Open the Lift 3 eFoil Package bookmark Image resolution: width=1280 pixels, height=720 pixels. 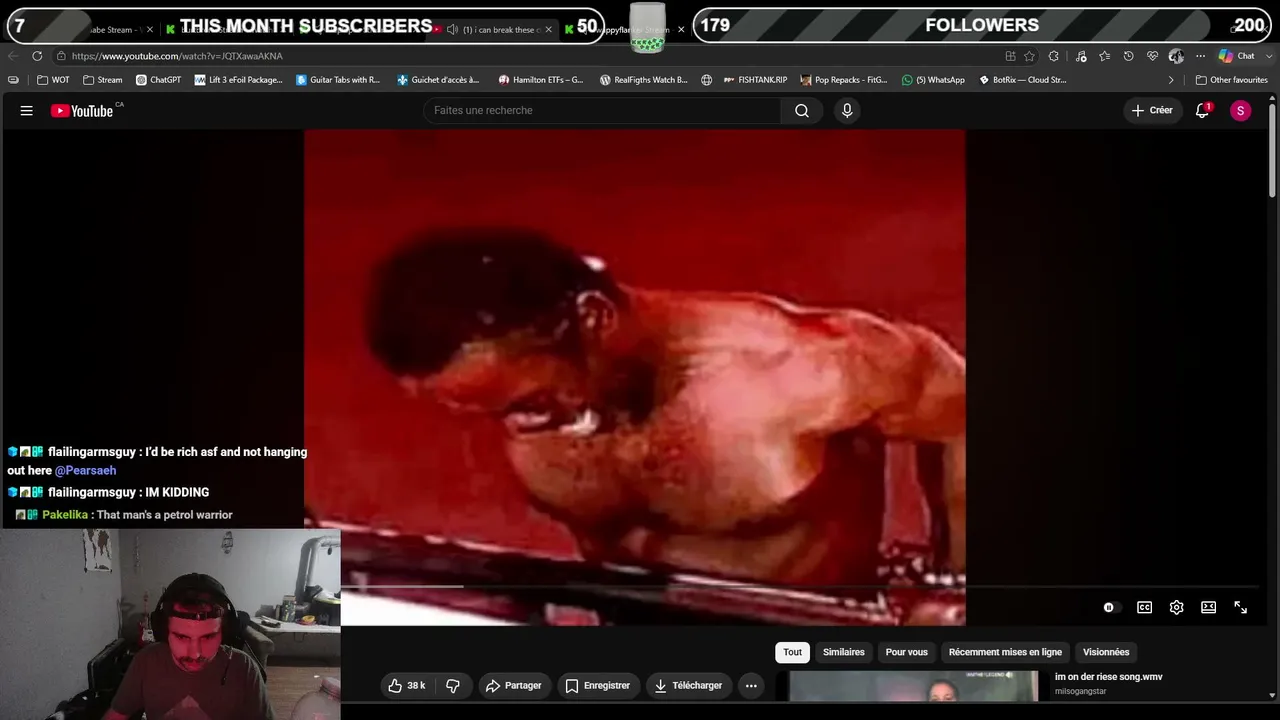[x=238, y=80]
